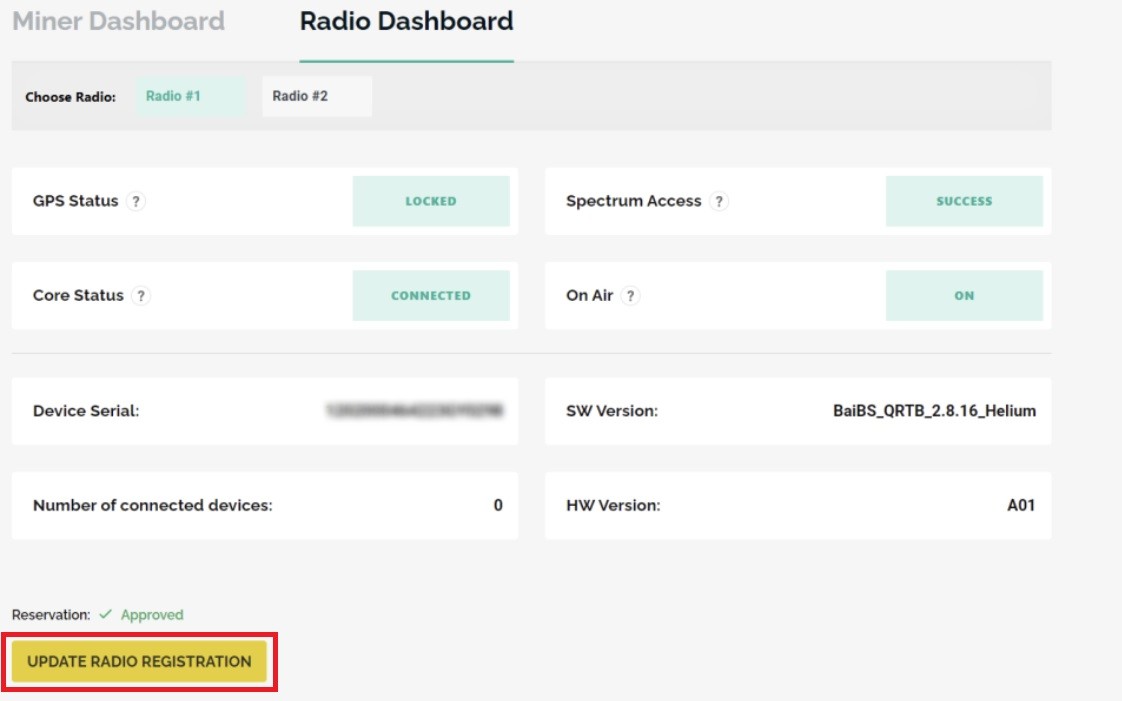
Task: Click the ON badge for On Air
Action: coord(964,296)
